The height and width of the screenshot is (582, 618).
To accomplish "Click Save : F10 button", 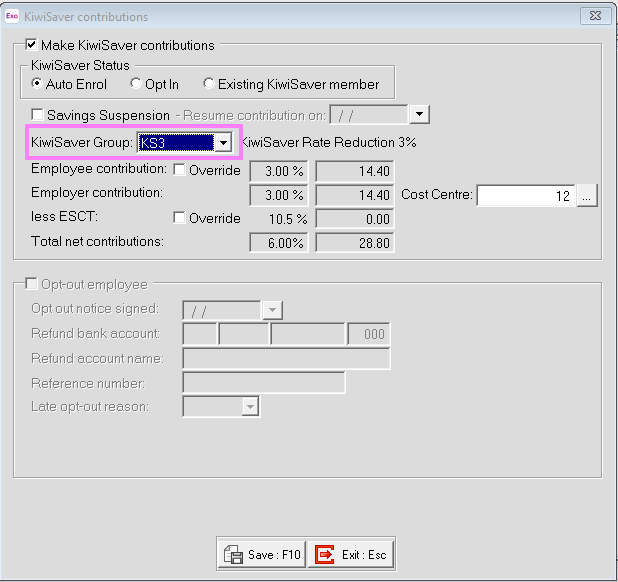I will [262, 554].
